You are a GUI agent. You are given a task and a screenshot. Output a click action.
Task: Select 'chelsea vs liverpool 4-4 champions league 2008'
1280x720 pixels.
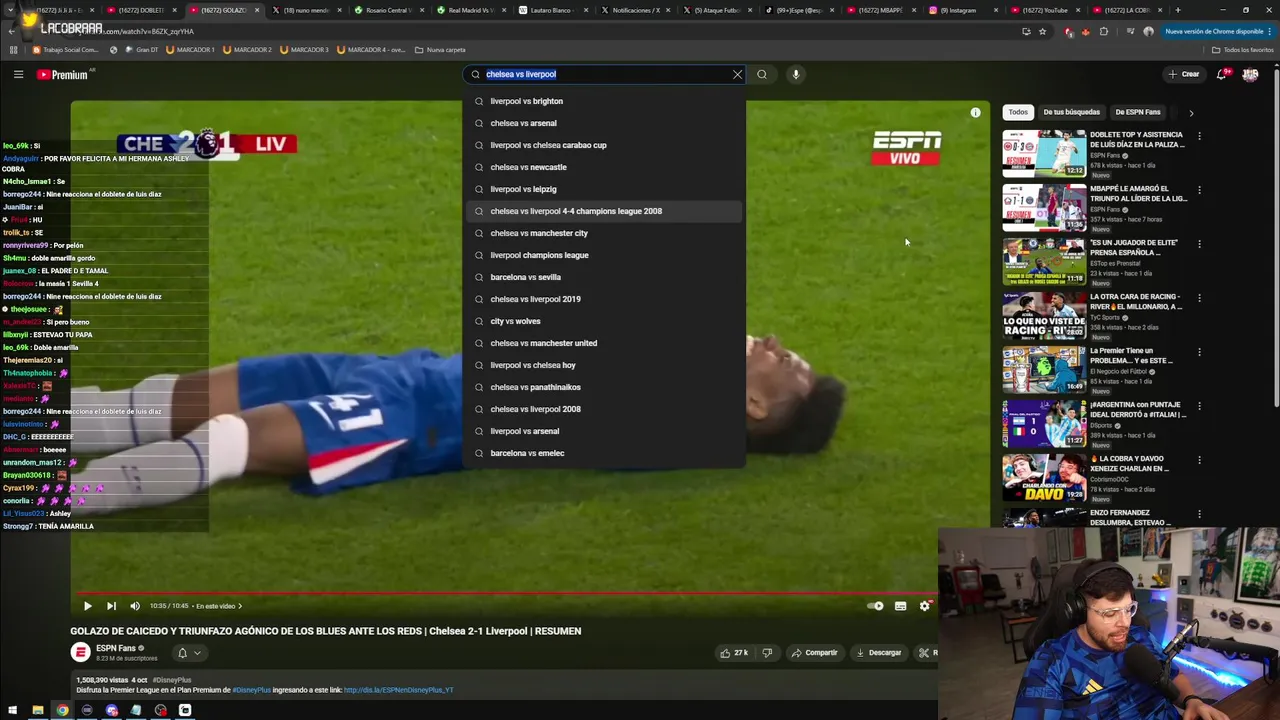pyautogui.click(x=605, y=211)
